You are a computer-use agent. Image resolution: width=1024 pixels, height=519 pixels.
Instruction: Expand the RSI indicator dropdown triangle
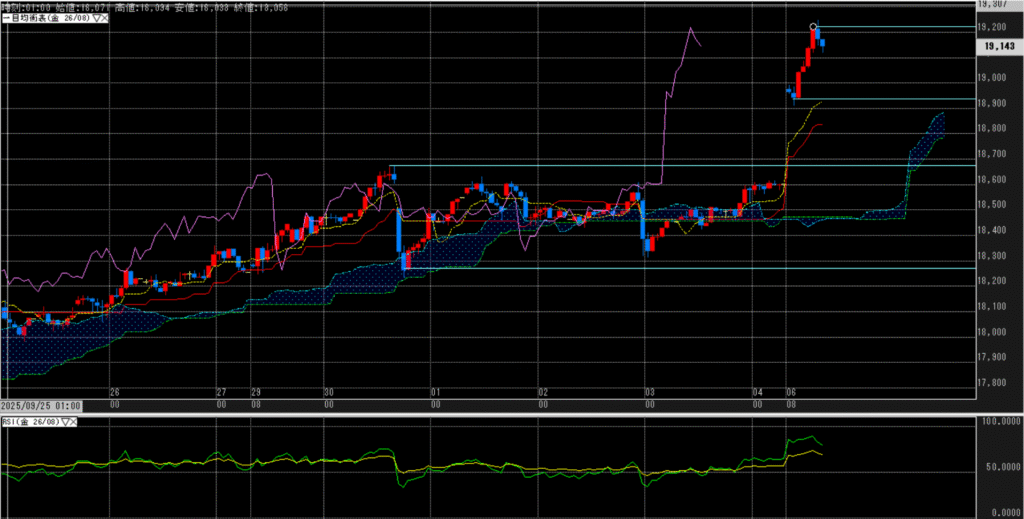click(x=66, y=422)
